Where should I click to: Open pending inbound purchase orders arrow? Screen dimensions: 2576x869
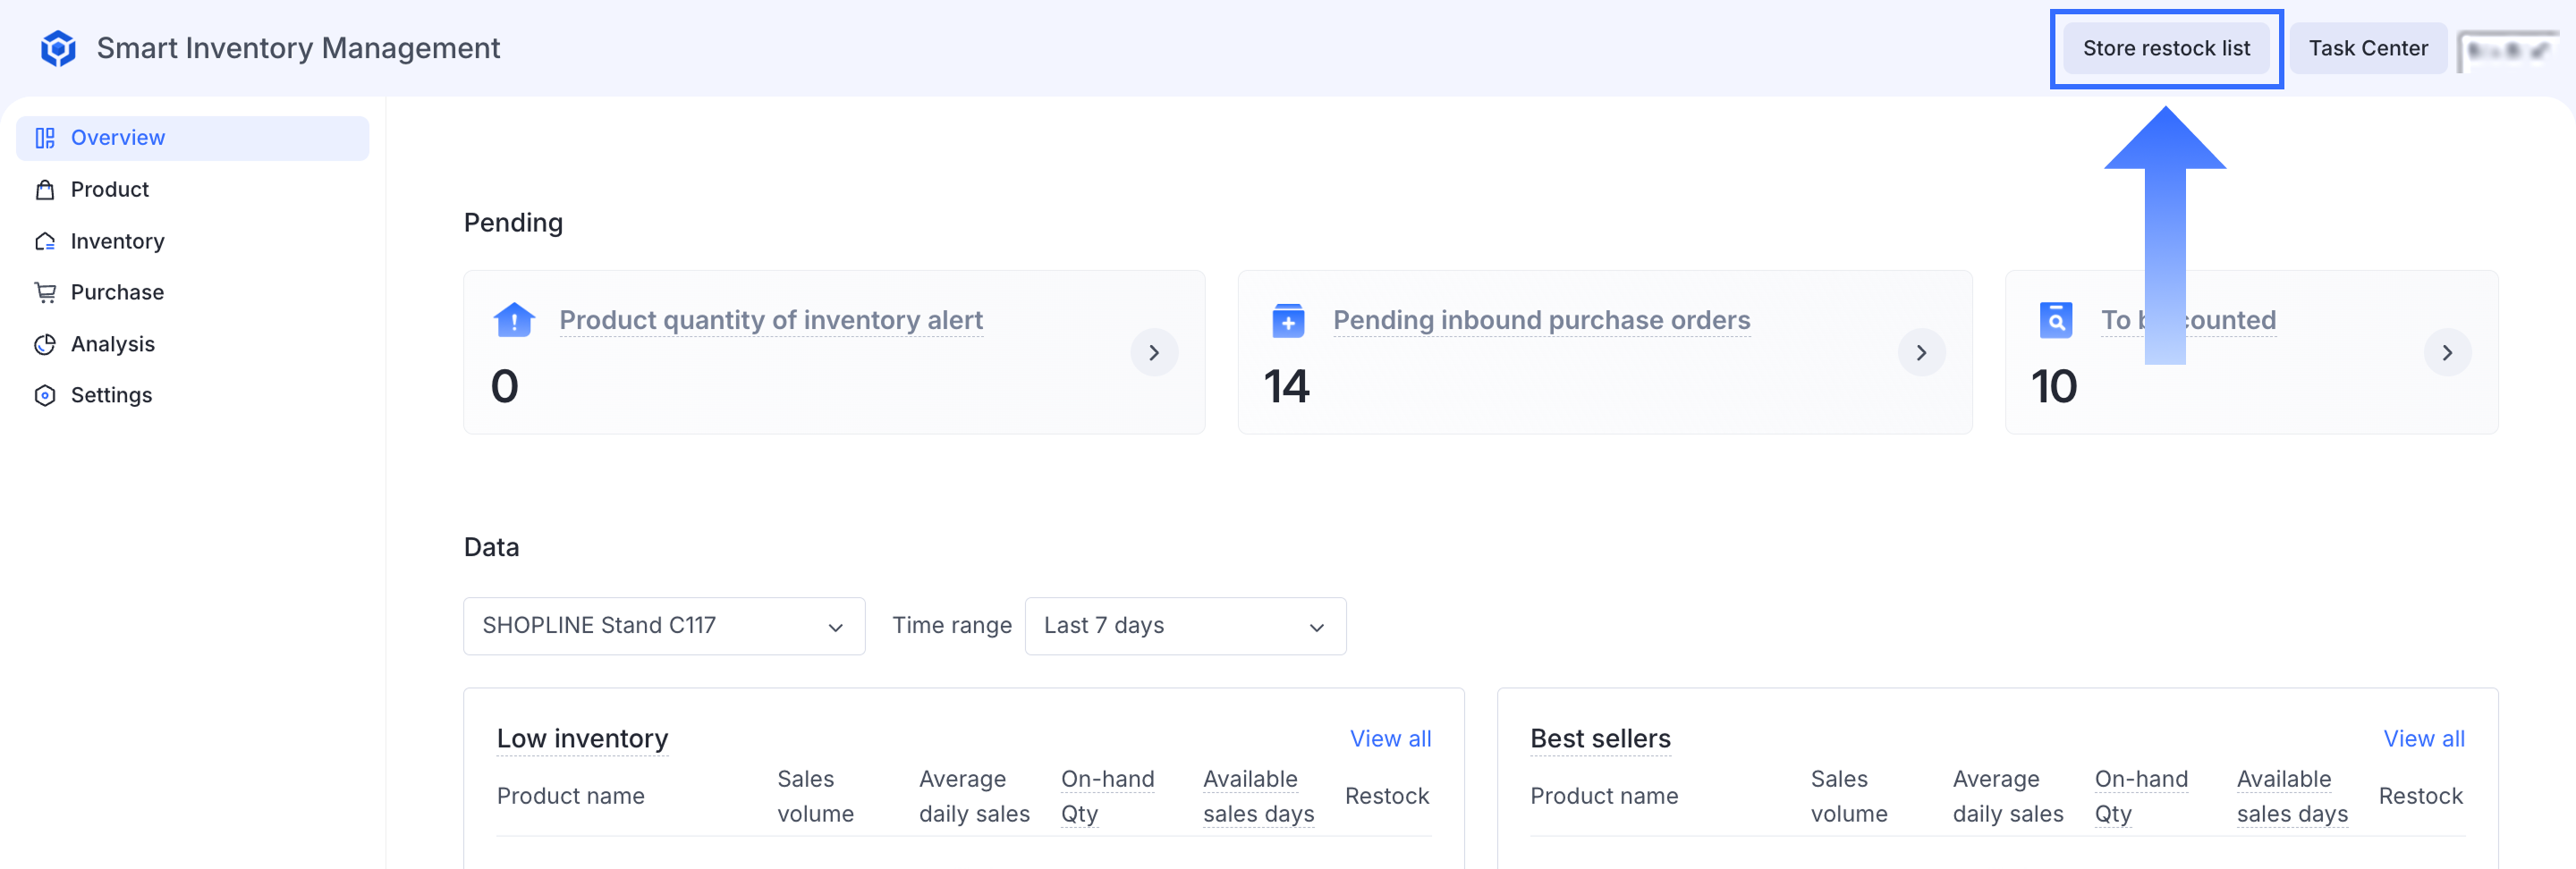[x=1921, y=352]
